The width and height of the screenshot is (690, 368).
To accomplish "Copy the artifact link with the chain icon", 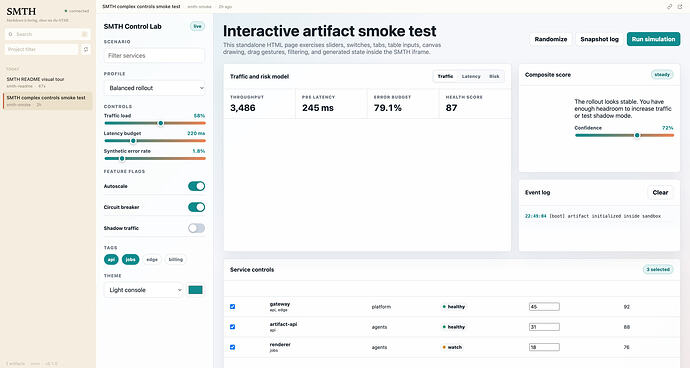I will pyautogui.click(x=669, y=7).
